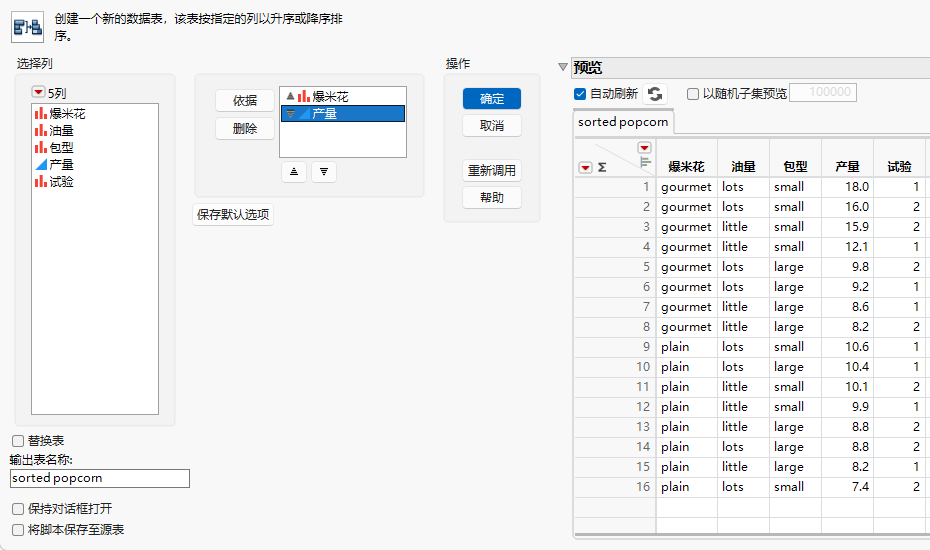Click the sigma icon in the preview table header
930x550 pixels.
tap(603, 168)
